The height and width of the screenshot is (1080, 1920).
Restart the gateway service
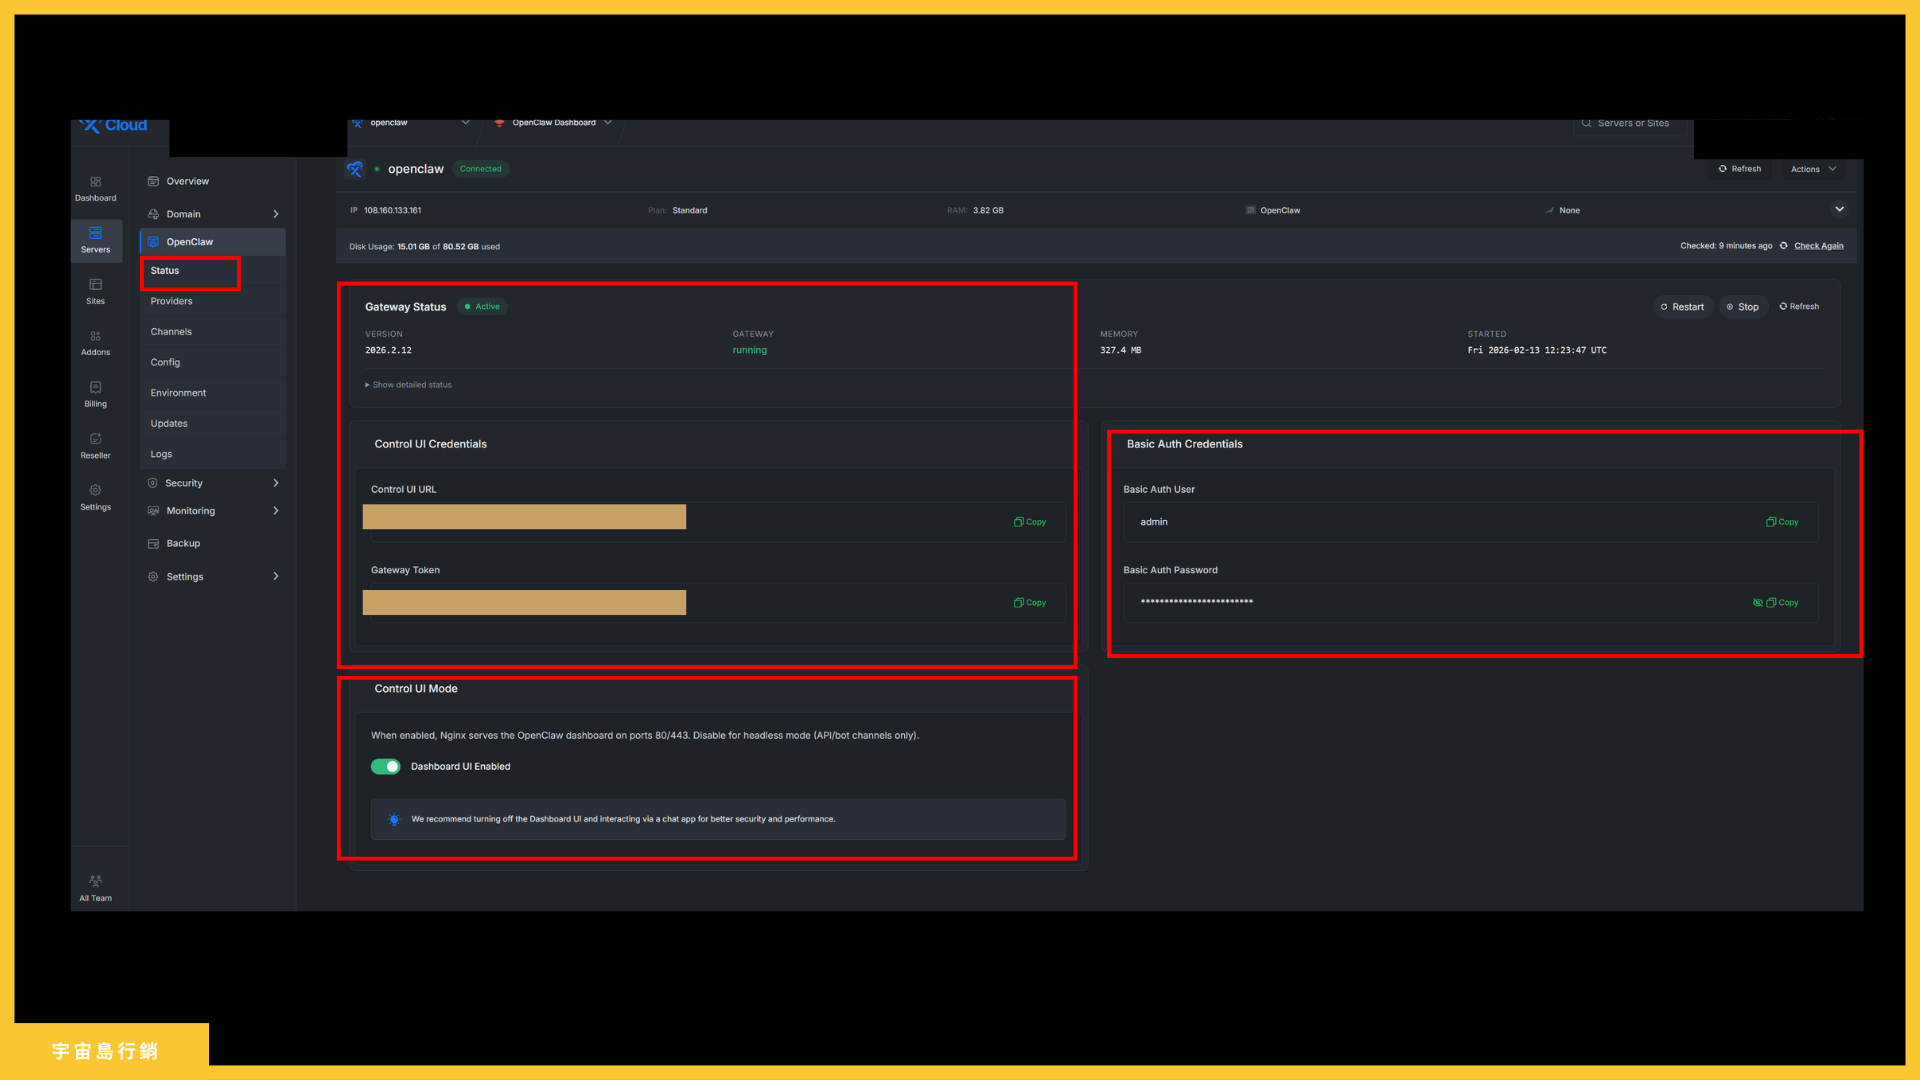[x=1682, y=306]
